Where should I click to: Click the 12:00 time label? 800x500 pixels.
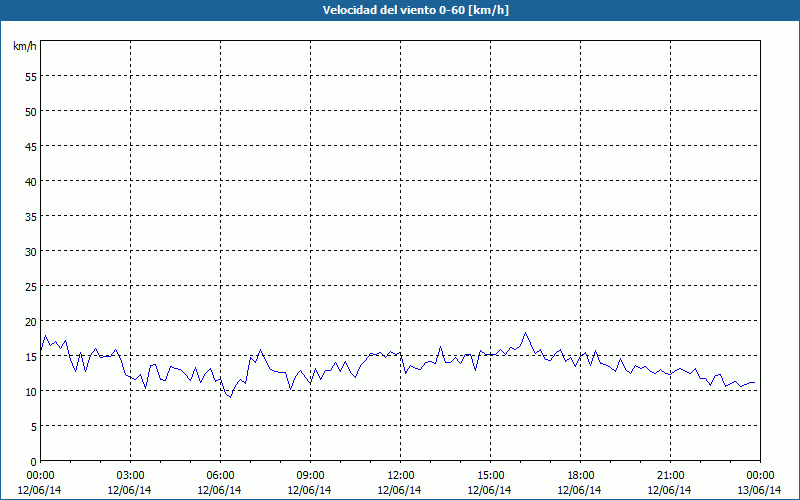tap(401, 476)
